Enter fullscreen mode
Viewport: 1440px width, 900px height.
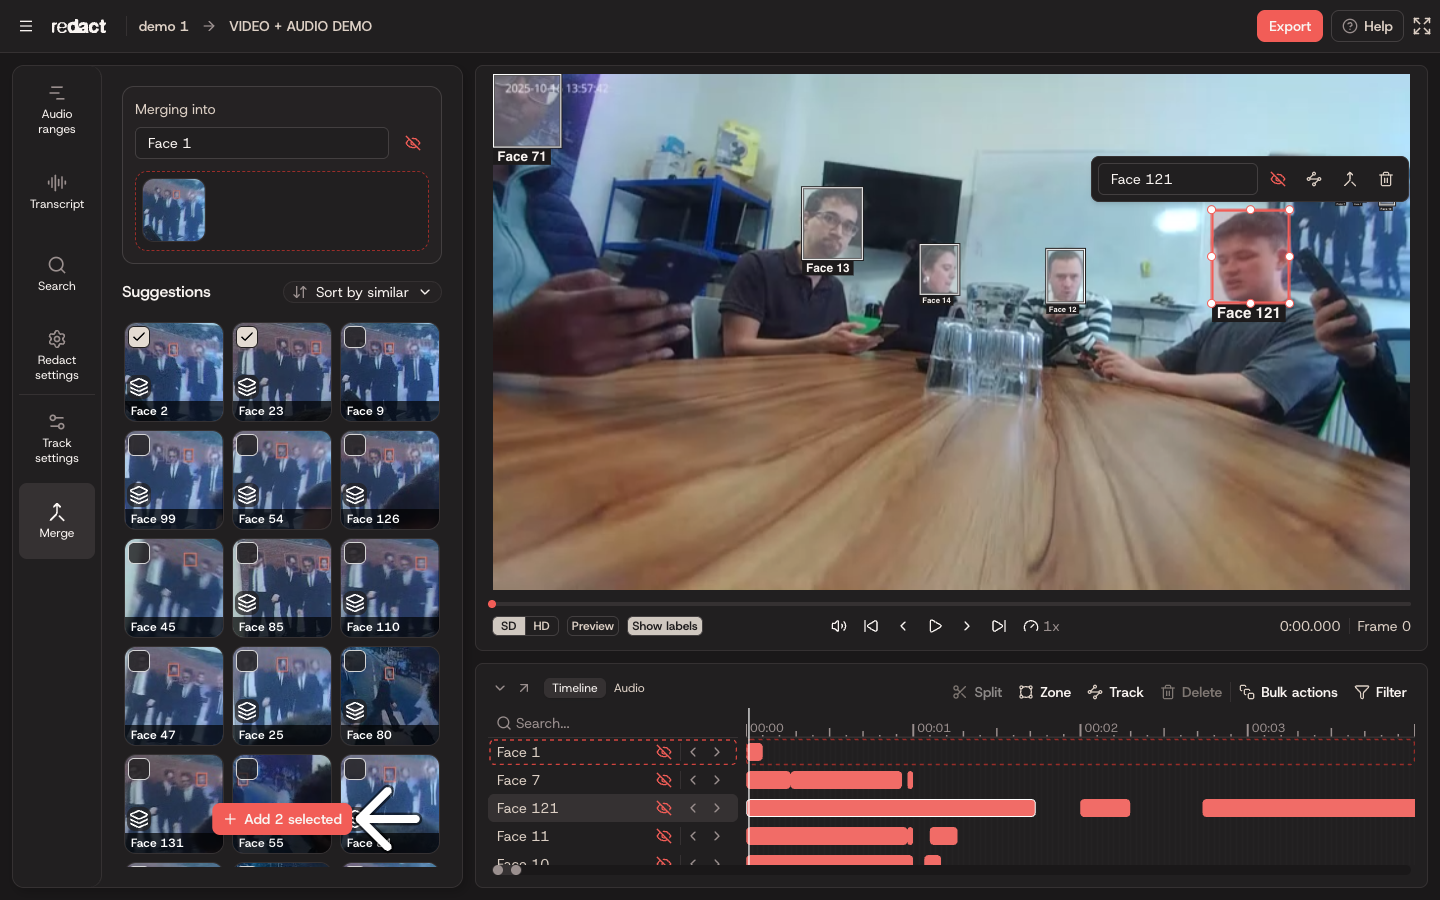coord(1422,26)
